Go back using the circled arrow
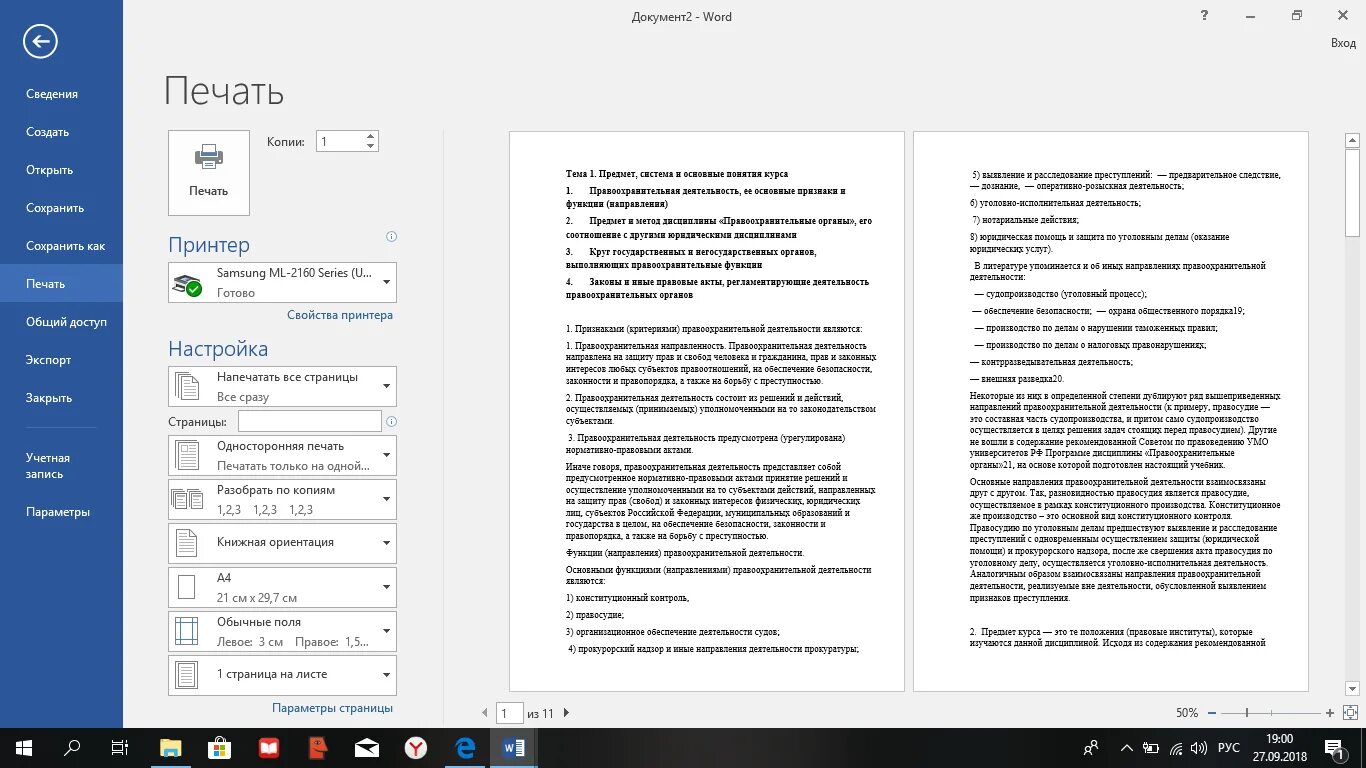Viewport: 1366px width, 768px height. coord(41,41)
